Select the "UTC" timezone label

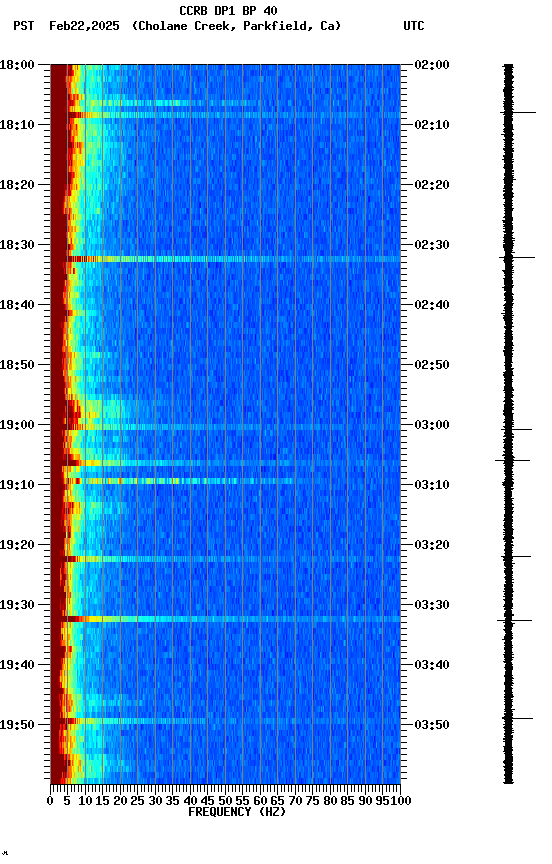(414, 26)
